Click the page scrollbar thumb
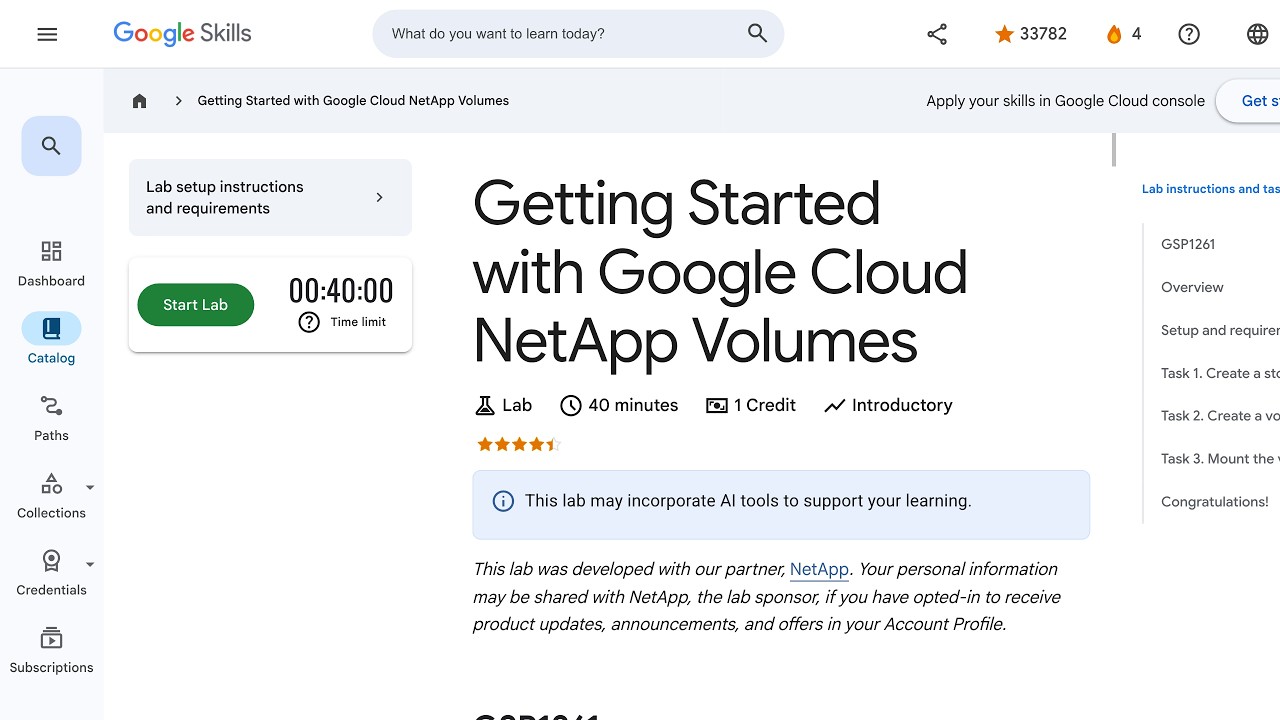Viewport: 1280px width, 720px height. click(1113, 150)
